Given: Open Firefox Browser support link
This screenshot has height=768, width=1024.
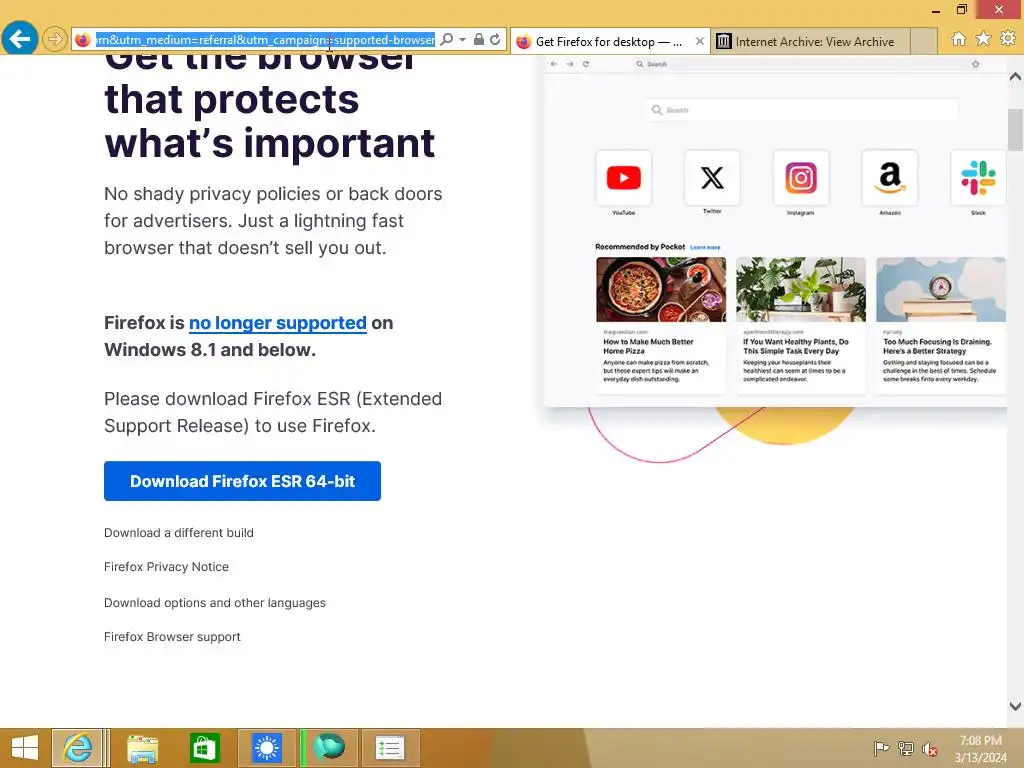Looking at the screenshot, I should pos(172,637).
